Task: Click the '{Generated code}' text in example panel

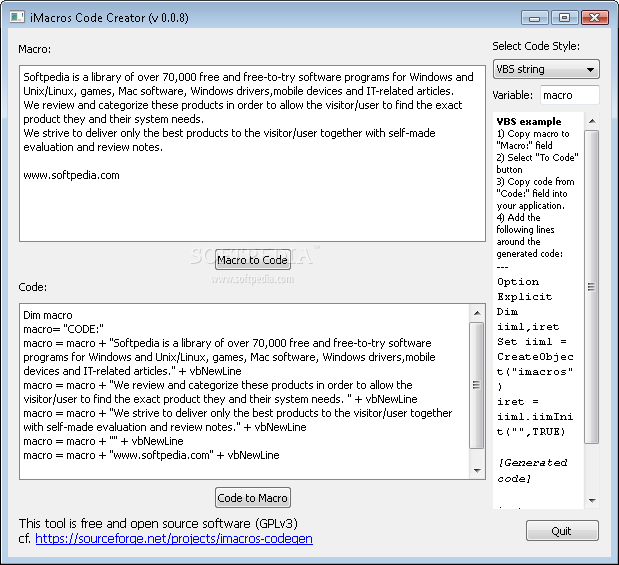Action: [532, 471]
